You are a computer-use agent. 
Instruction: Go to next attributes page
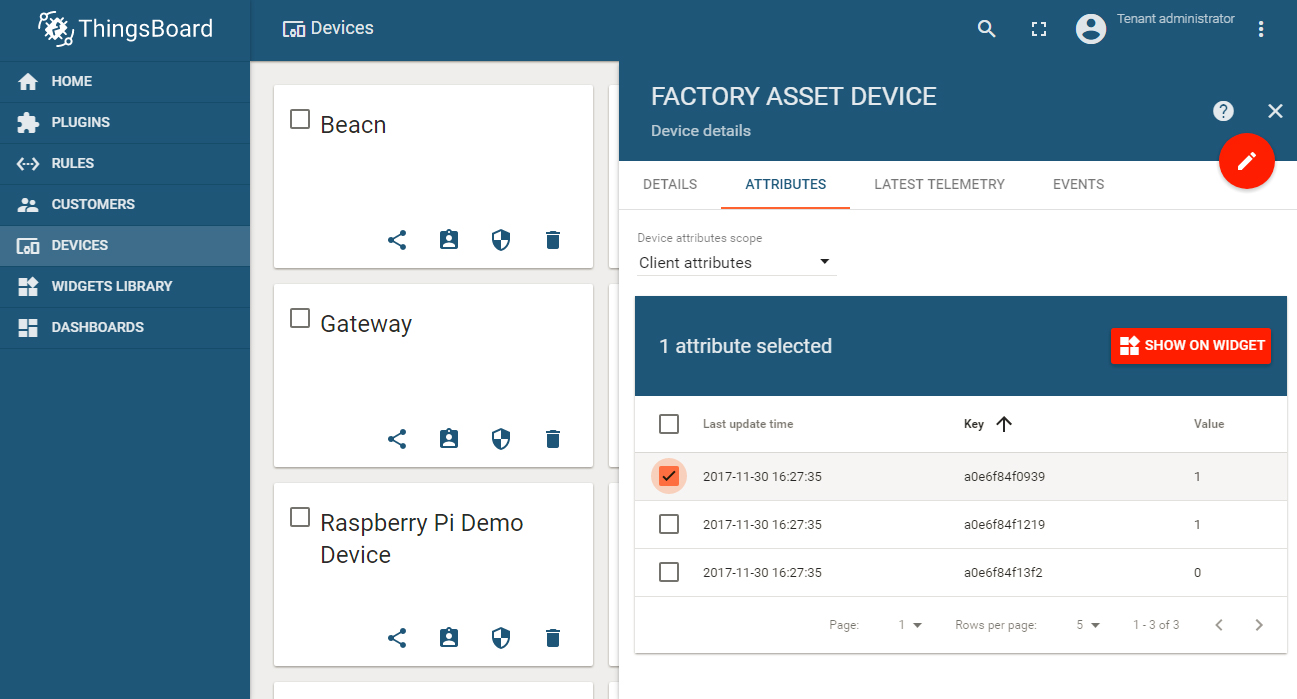pos(1259,625)
